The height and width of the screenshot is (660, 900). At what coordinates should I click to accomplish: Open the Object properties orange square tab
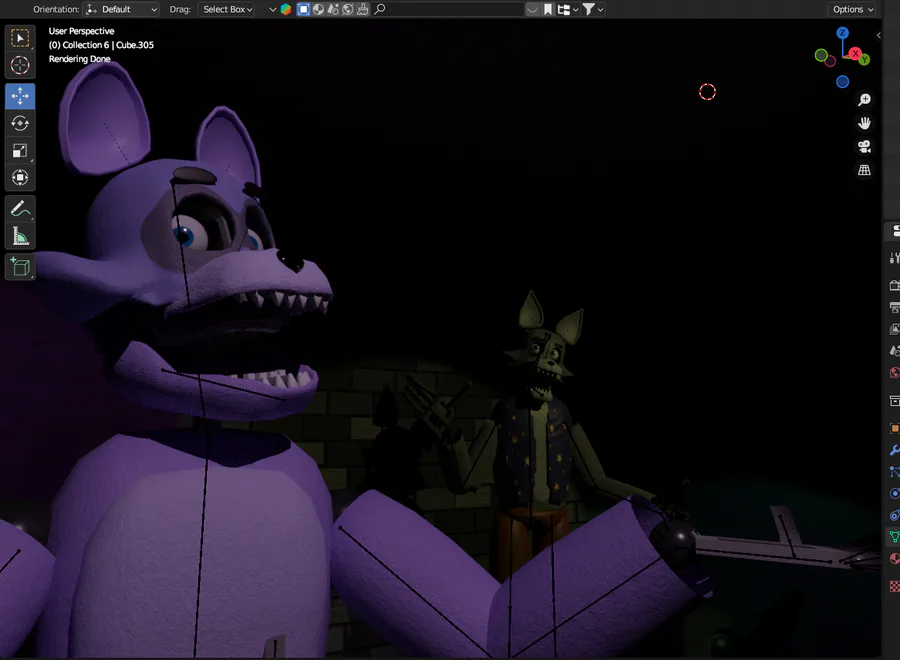point(894,428)
